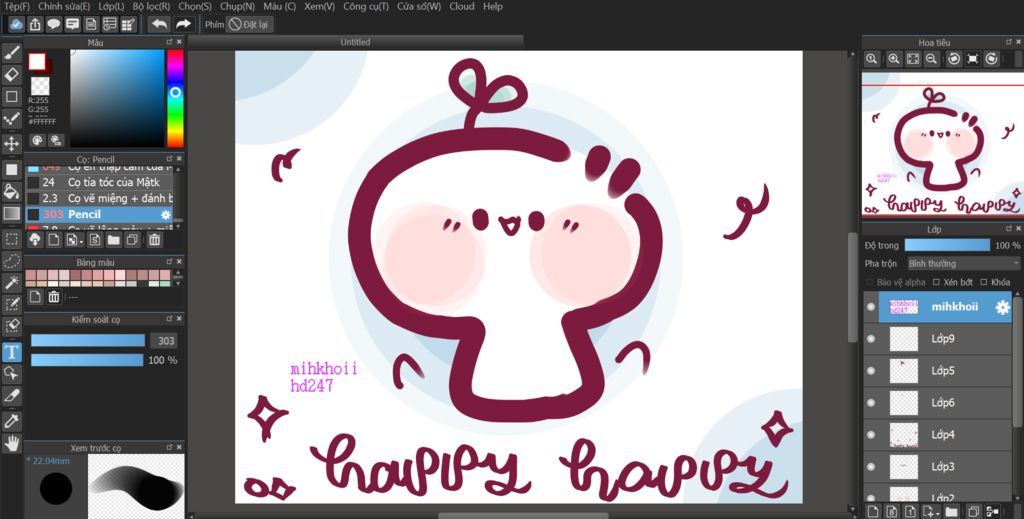The image size is (1024, 519).
Task: Open mihkhoii layer settings gear
Action: point(1002,307)
